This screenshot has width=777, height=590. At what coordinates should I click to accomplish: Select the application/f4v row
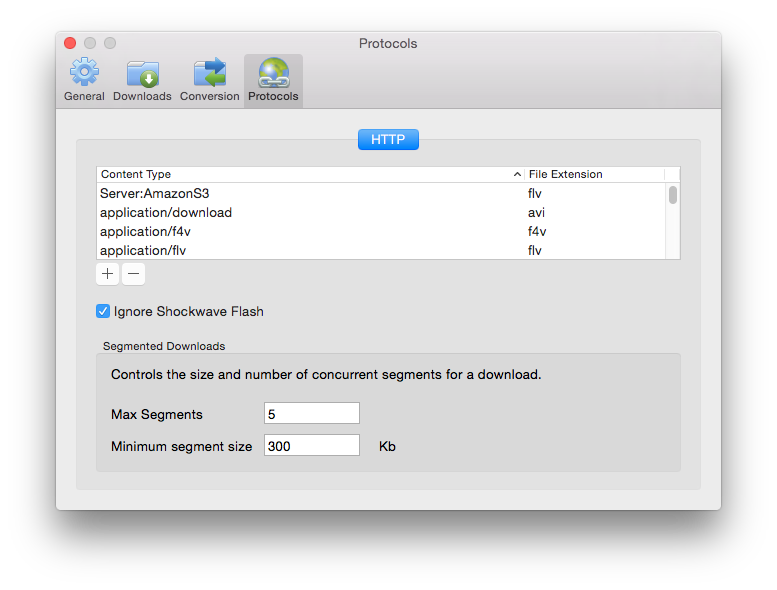pyautogui.click(x=381, y=231)
